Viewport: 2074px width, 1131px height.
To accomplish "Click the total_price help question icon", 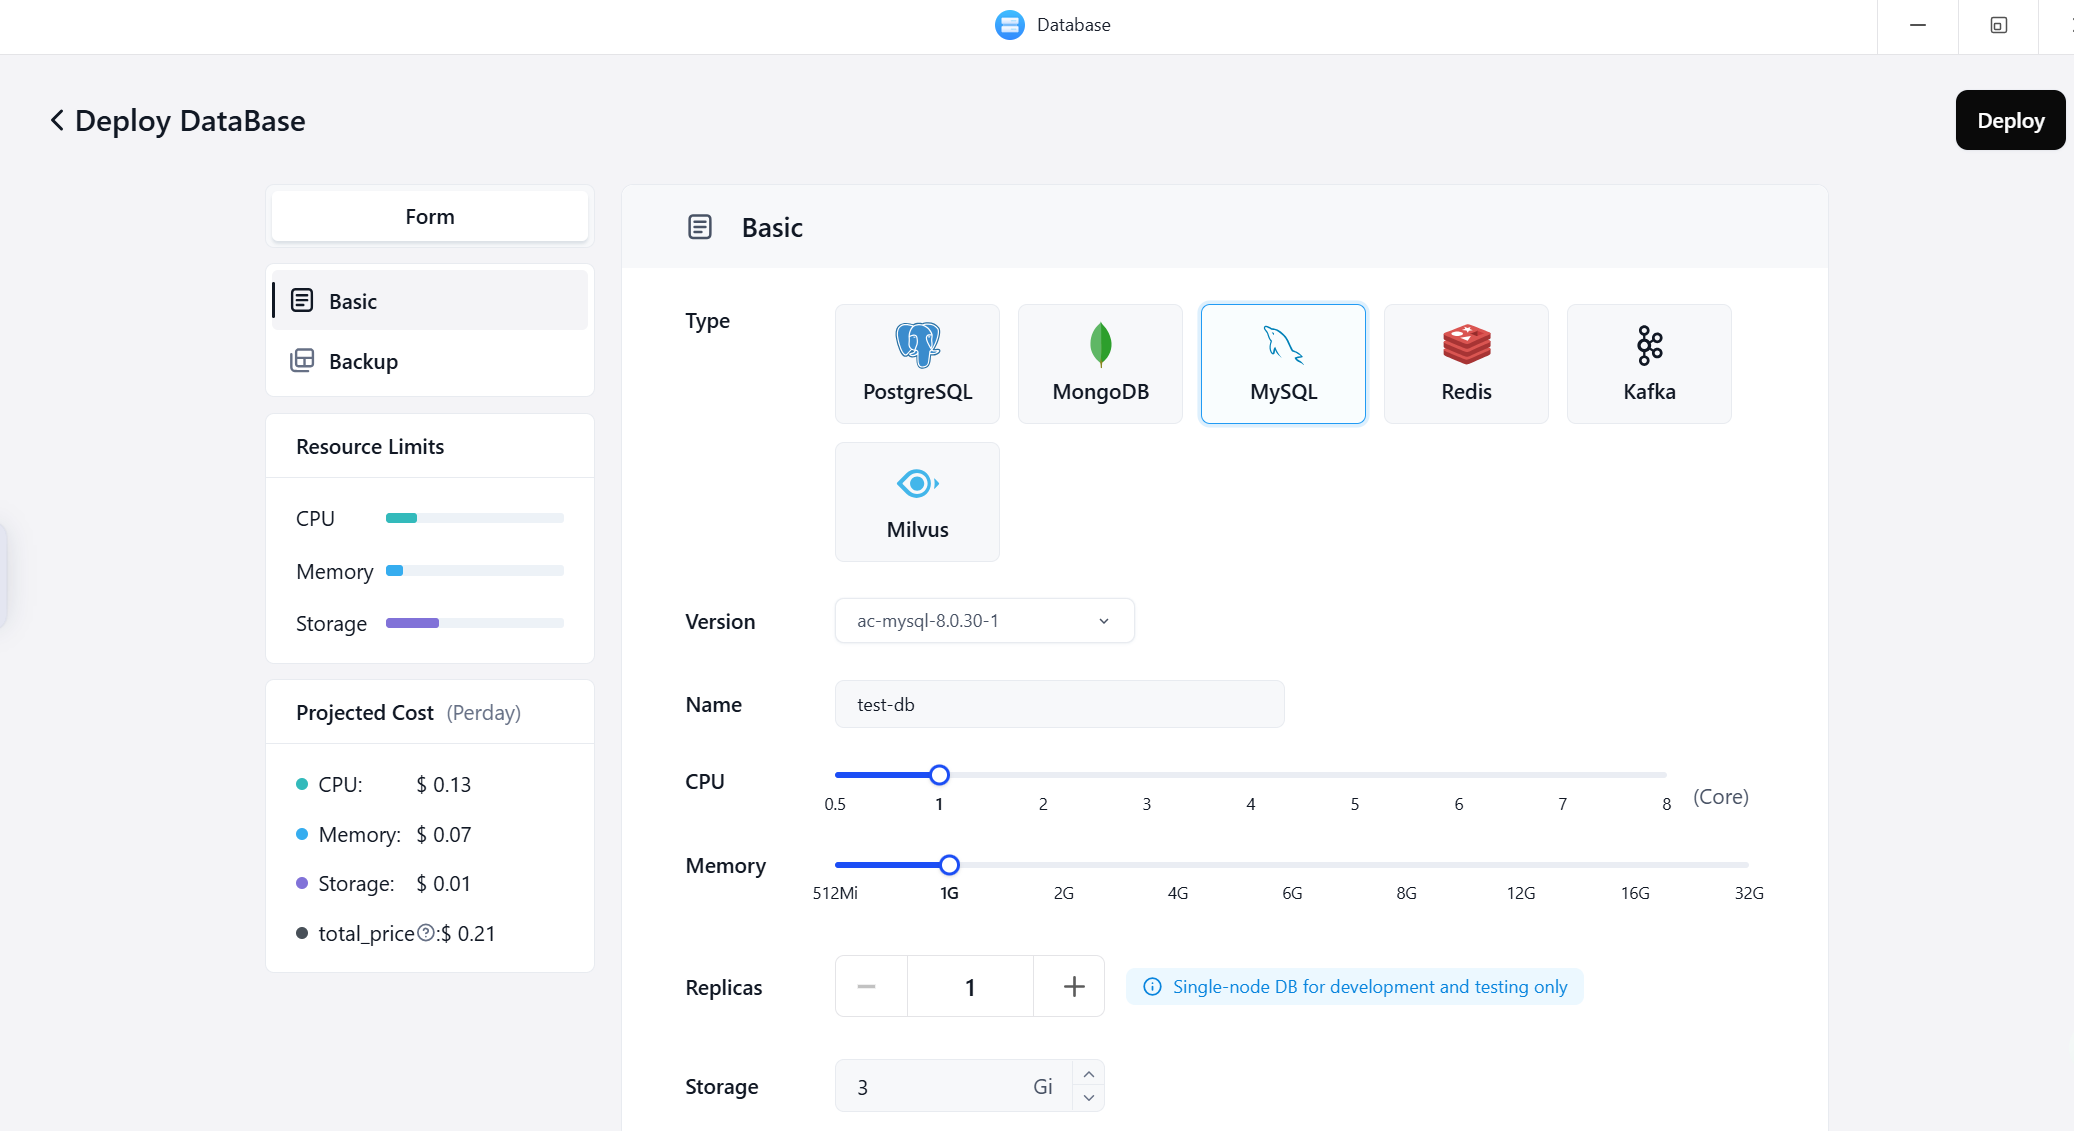I will 426,933.
